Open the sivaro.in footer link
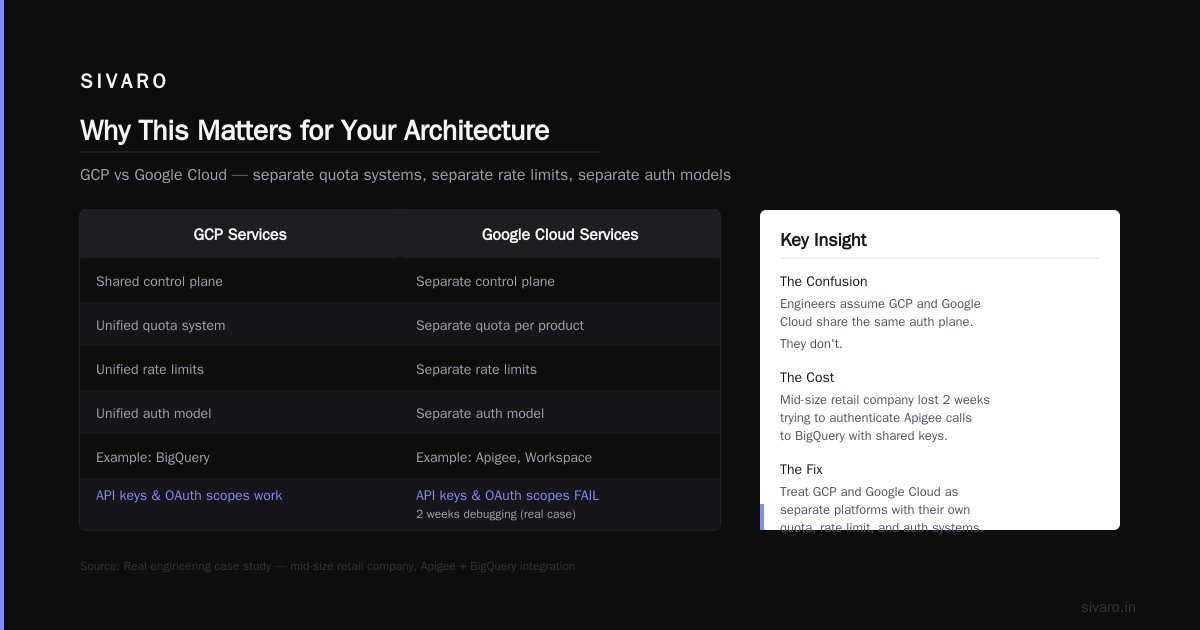Image resolution: width=1200 pixels, height=630 pixels. 1108,607
